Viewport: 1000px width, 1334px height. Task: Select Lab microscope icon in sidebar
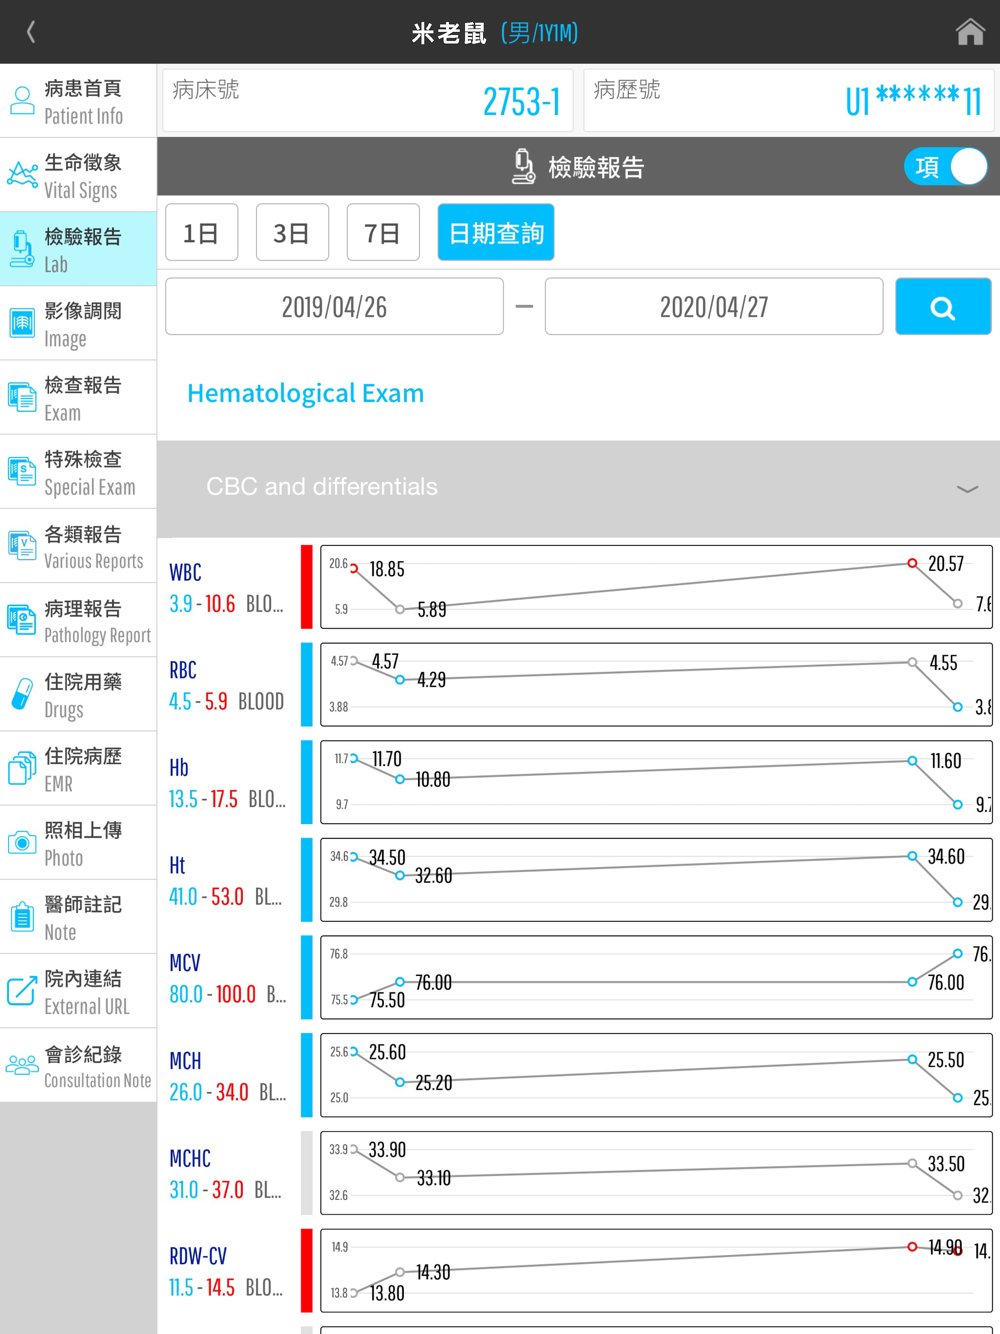[22, 249]
